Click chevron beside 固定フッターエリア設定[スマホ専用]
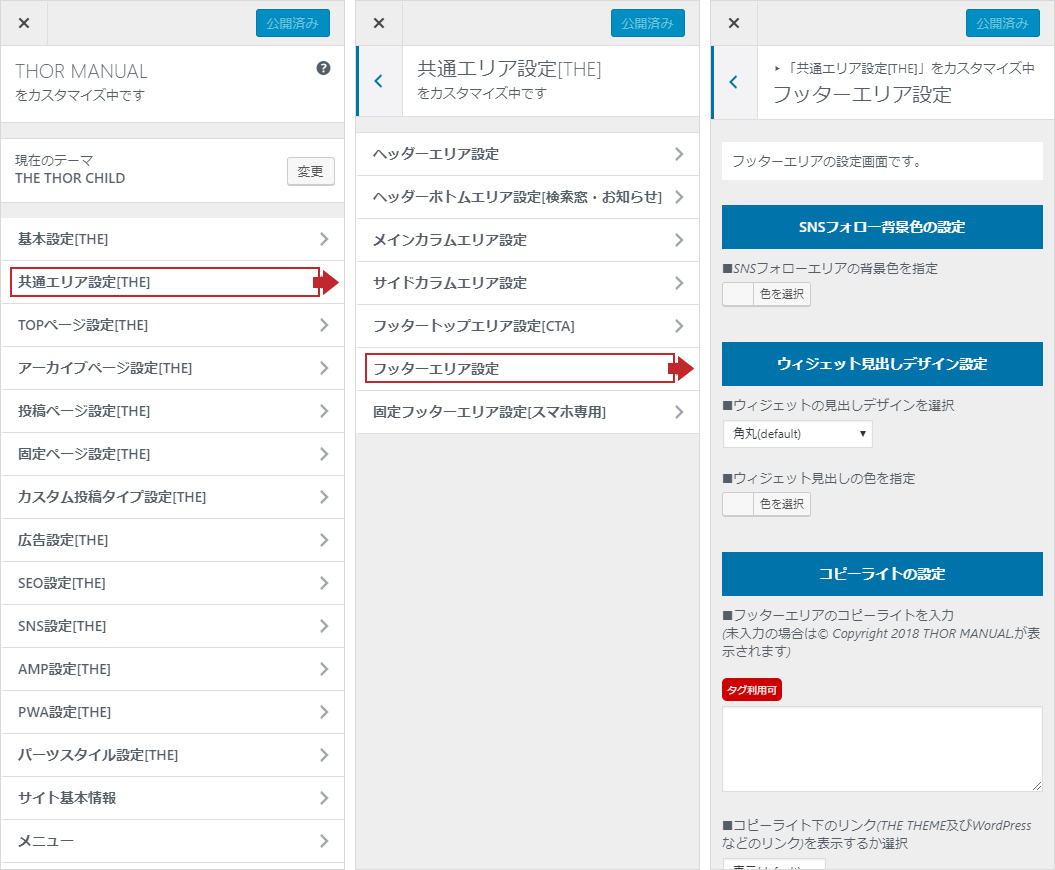 coord(679,412)
